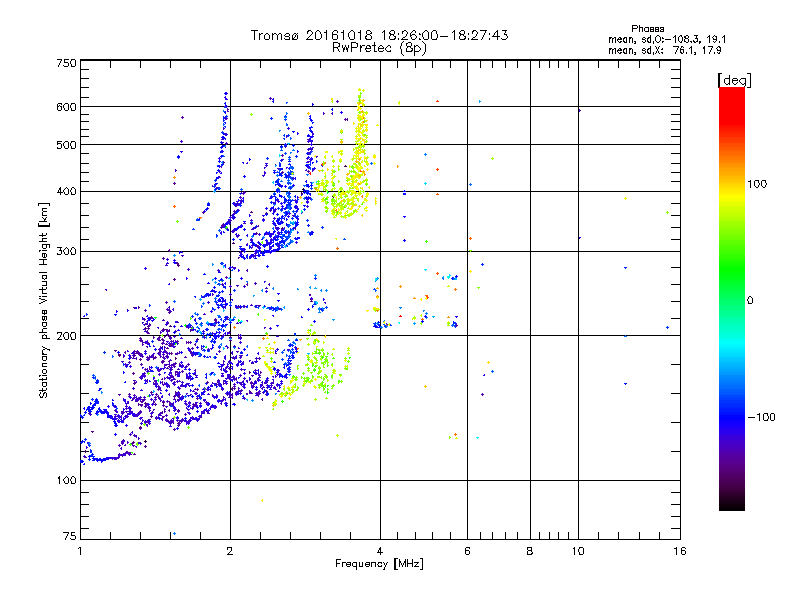Click the '8' frequency tick label
The image size is (800, 600).
(530, 551)
